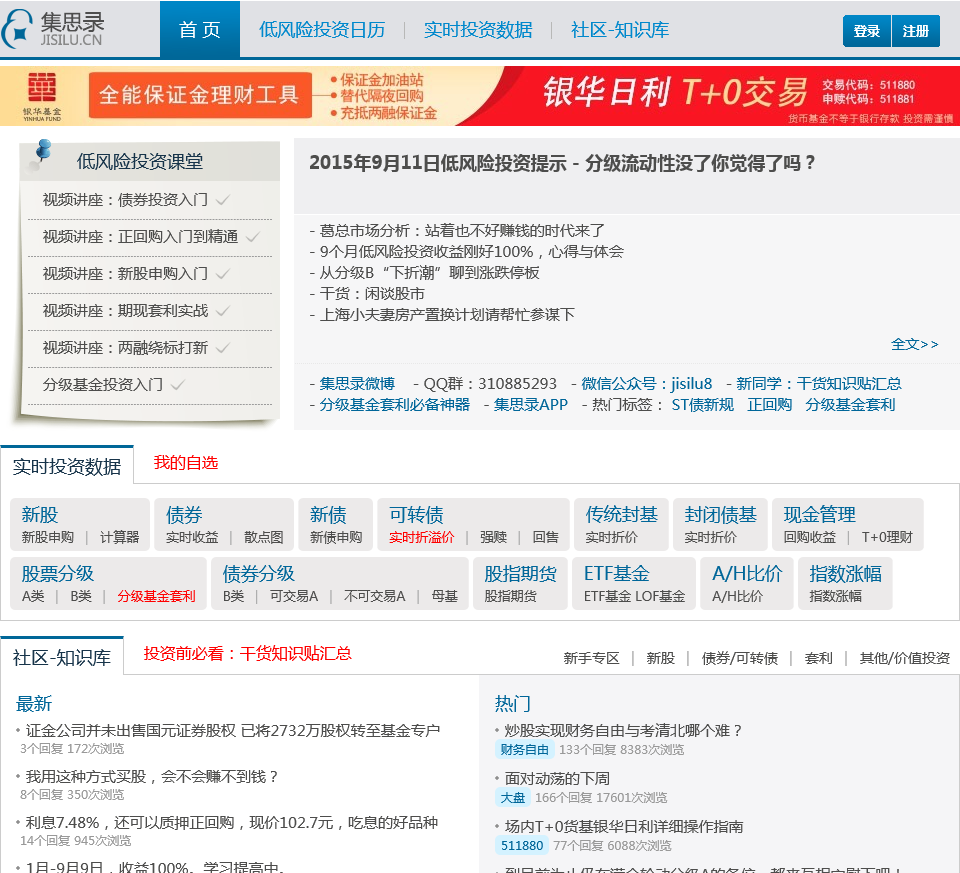Viewport: 960px width, 873px height.
Task: Open the ETF基金 category
Action: 617,574
